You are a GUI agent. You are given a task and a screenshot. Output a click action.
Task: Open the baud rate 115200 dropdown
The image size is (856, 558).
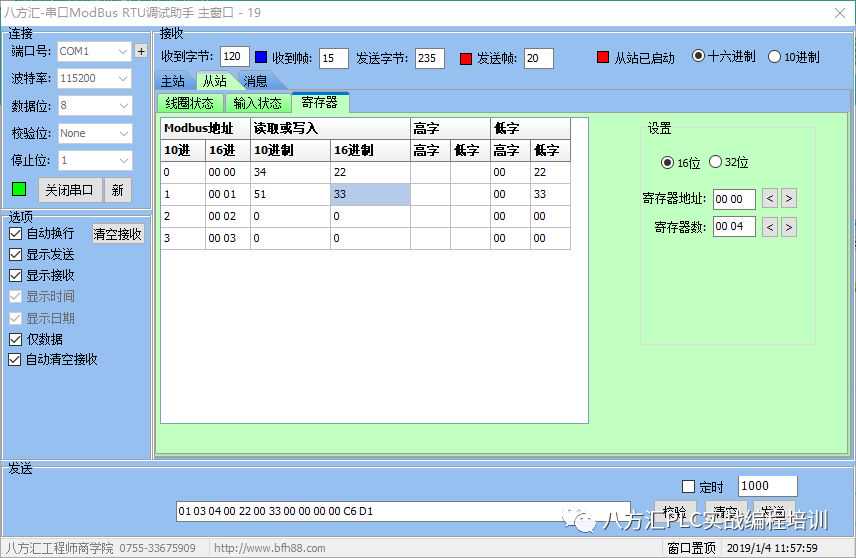point(94,78)
